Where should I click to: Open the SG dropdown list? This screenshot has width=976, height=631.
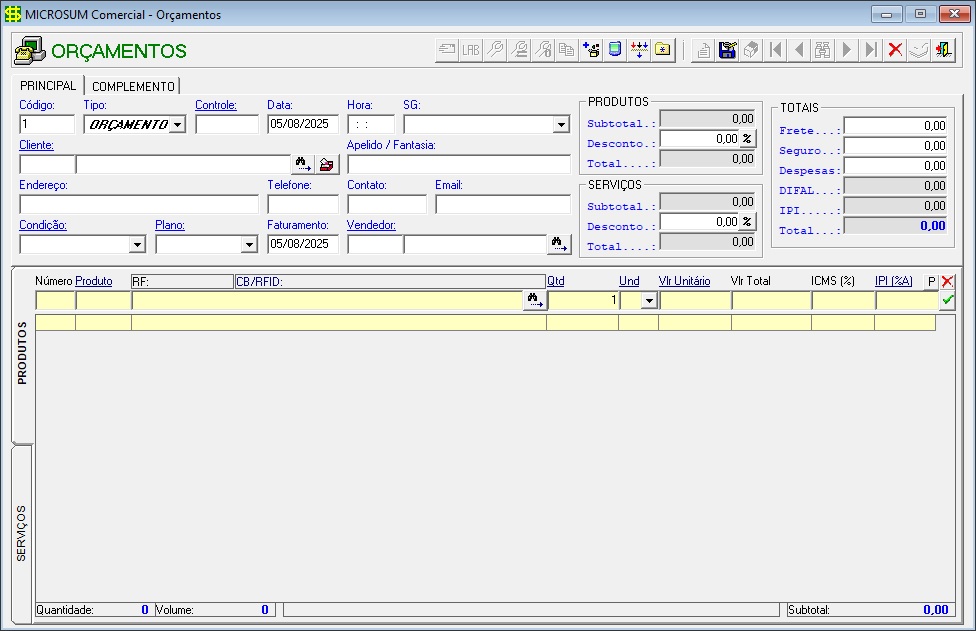click(561, 125)
